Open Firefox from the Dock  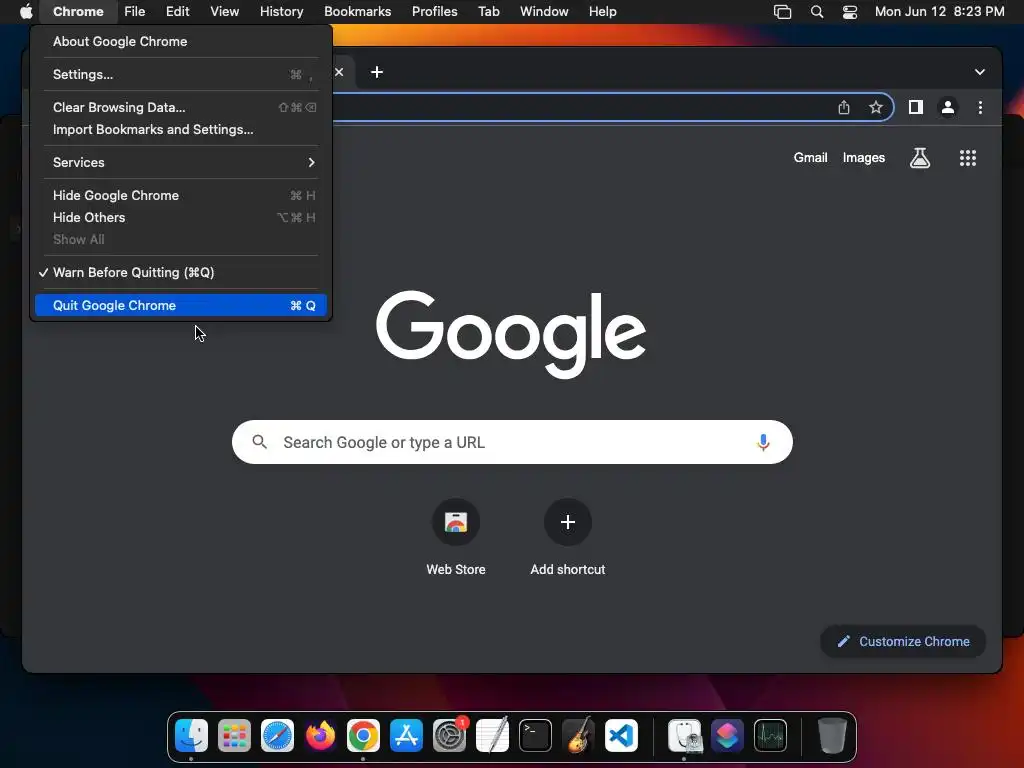tap(320, 735)
